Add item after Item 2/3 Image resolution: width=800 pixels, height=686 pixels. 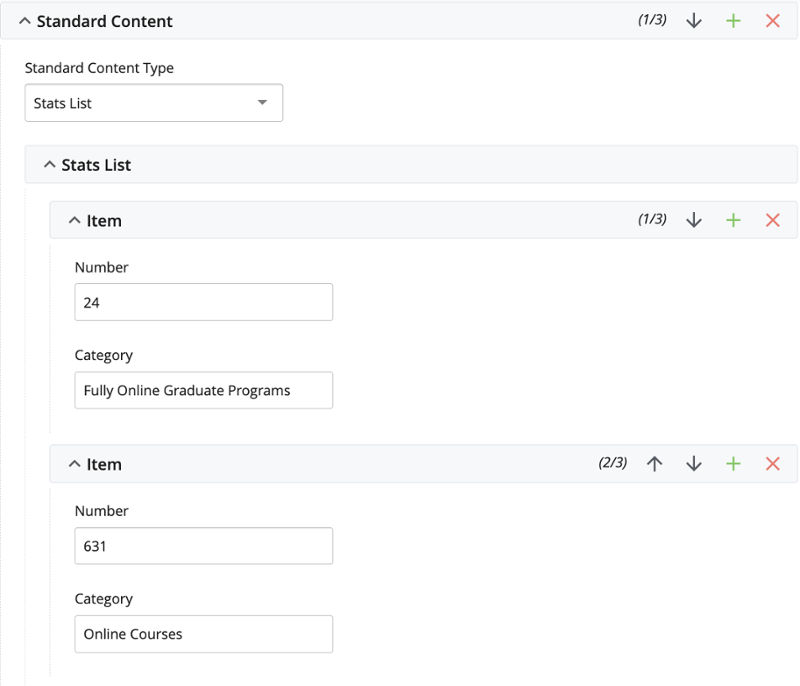[733, 464]
